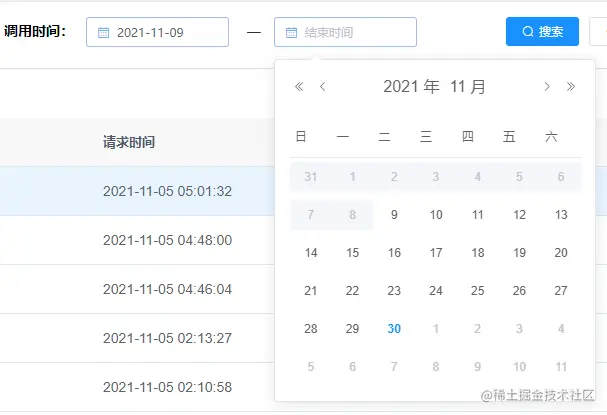Pick date 27 in the calendar
This screenshot has height=415, width=607.
click(561, 291)
